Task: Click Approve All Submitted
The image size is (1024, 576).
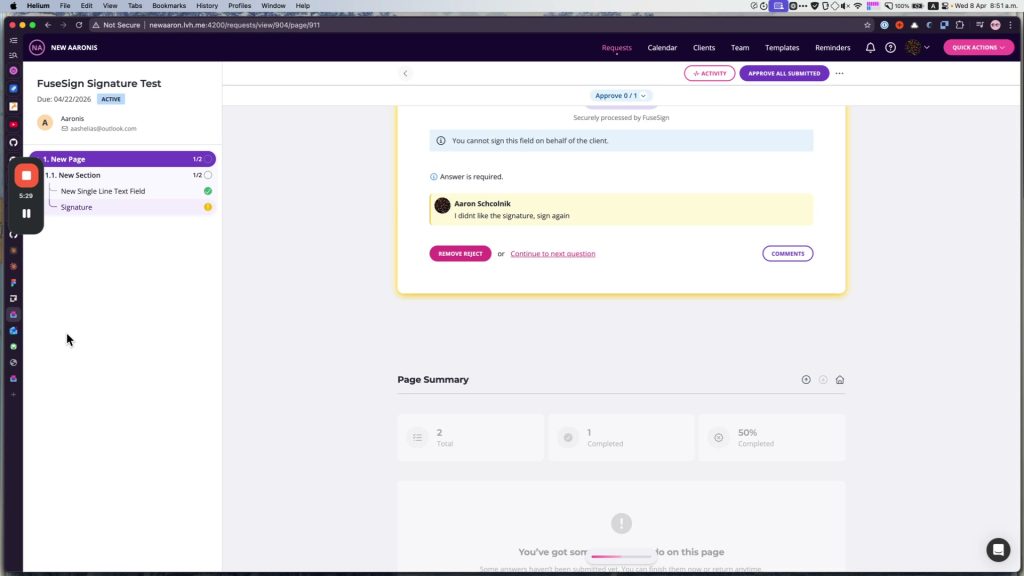Action: [784, 73]
